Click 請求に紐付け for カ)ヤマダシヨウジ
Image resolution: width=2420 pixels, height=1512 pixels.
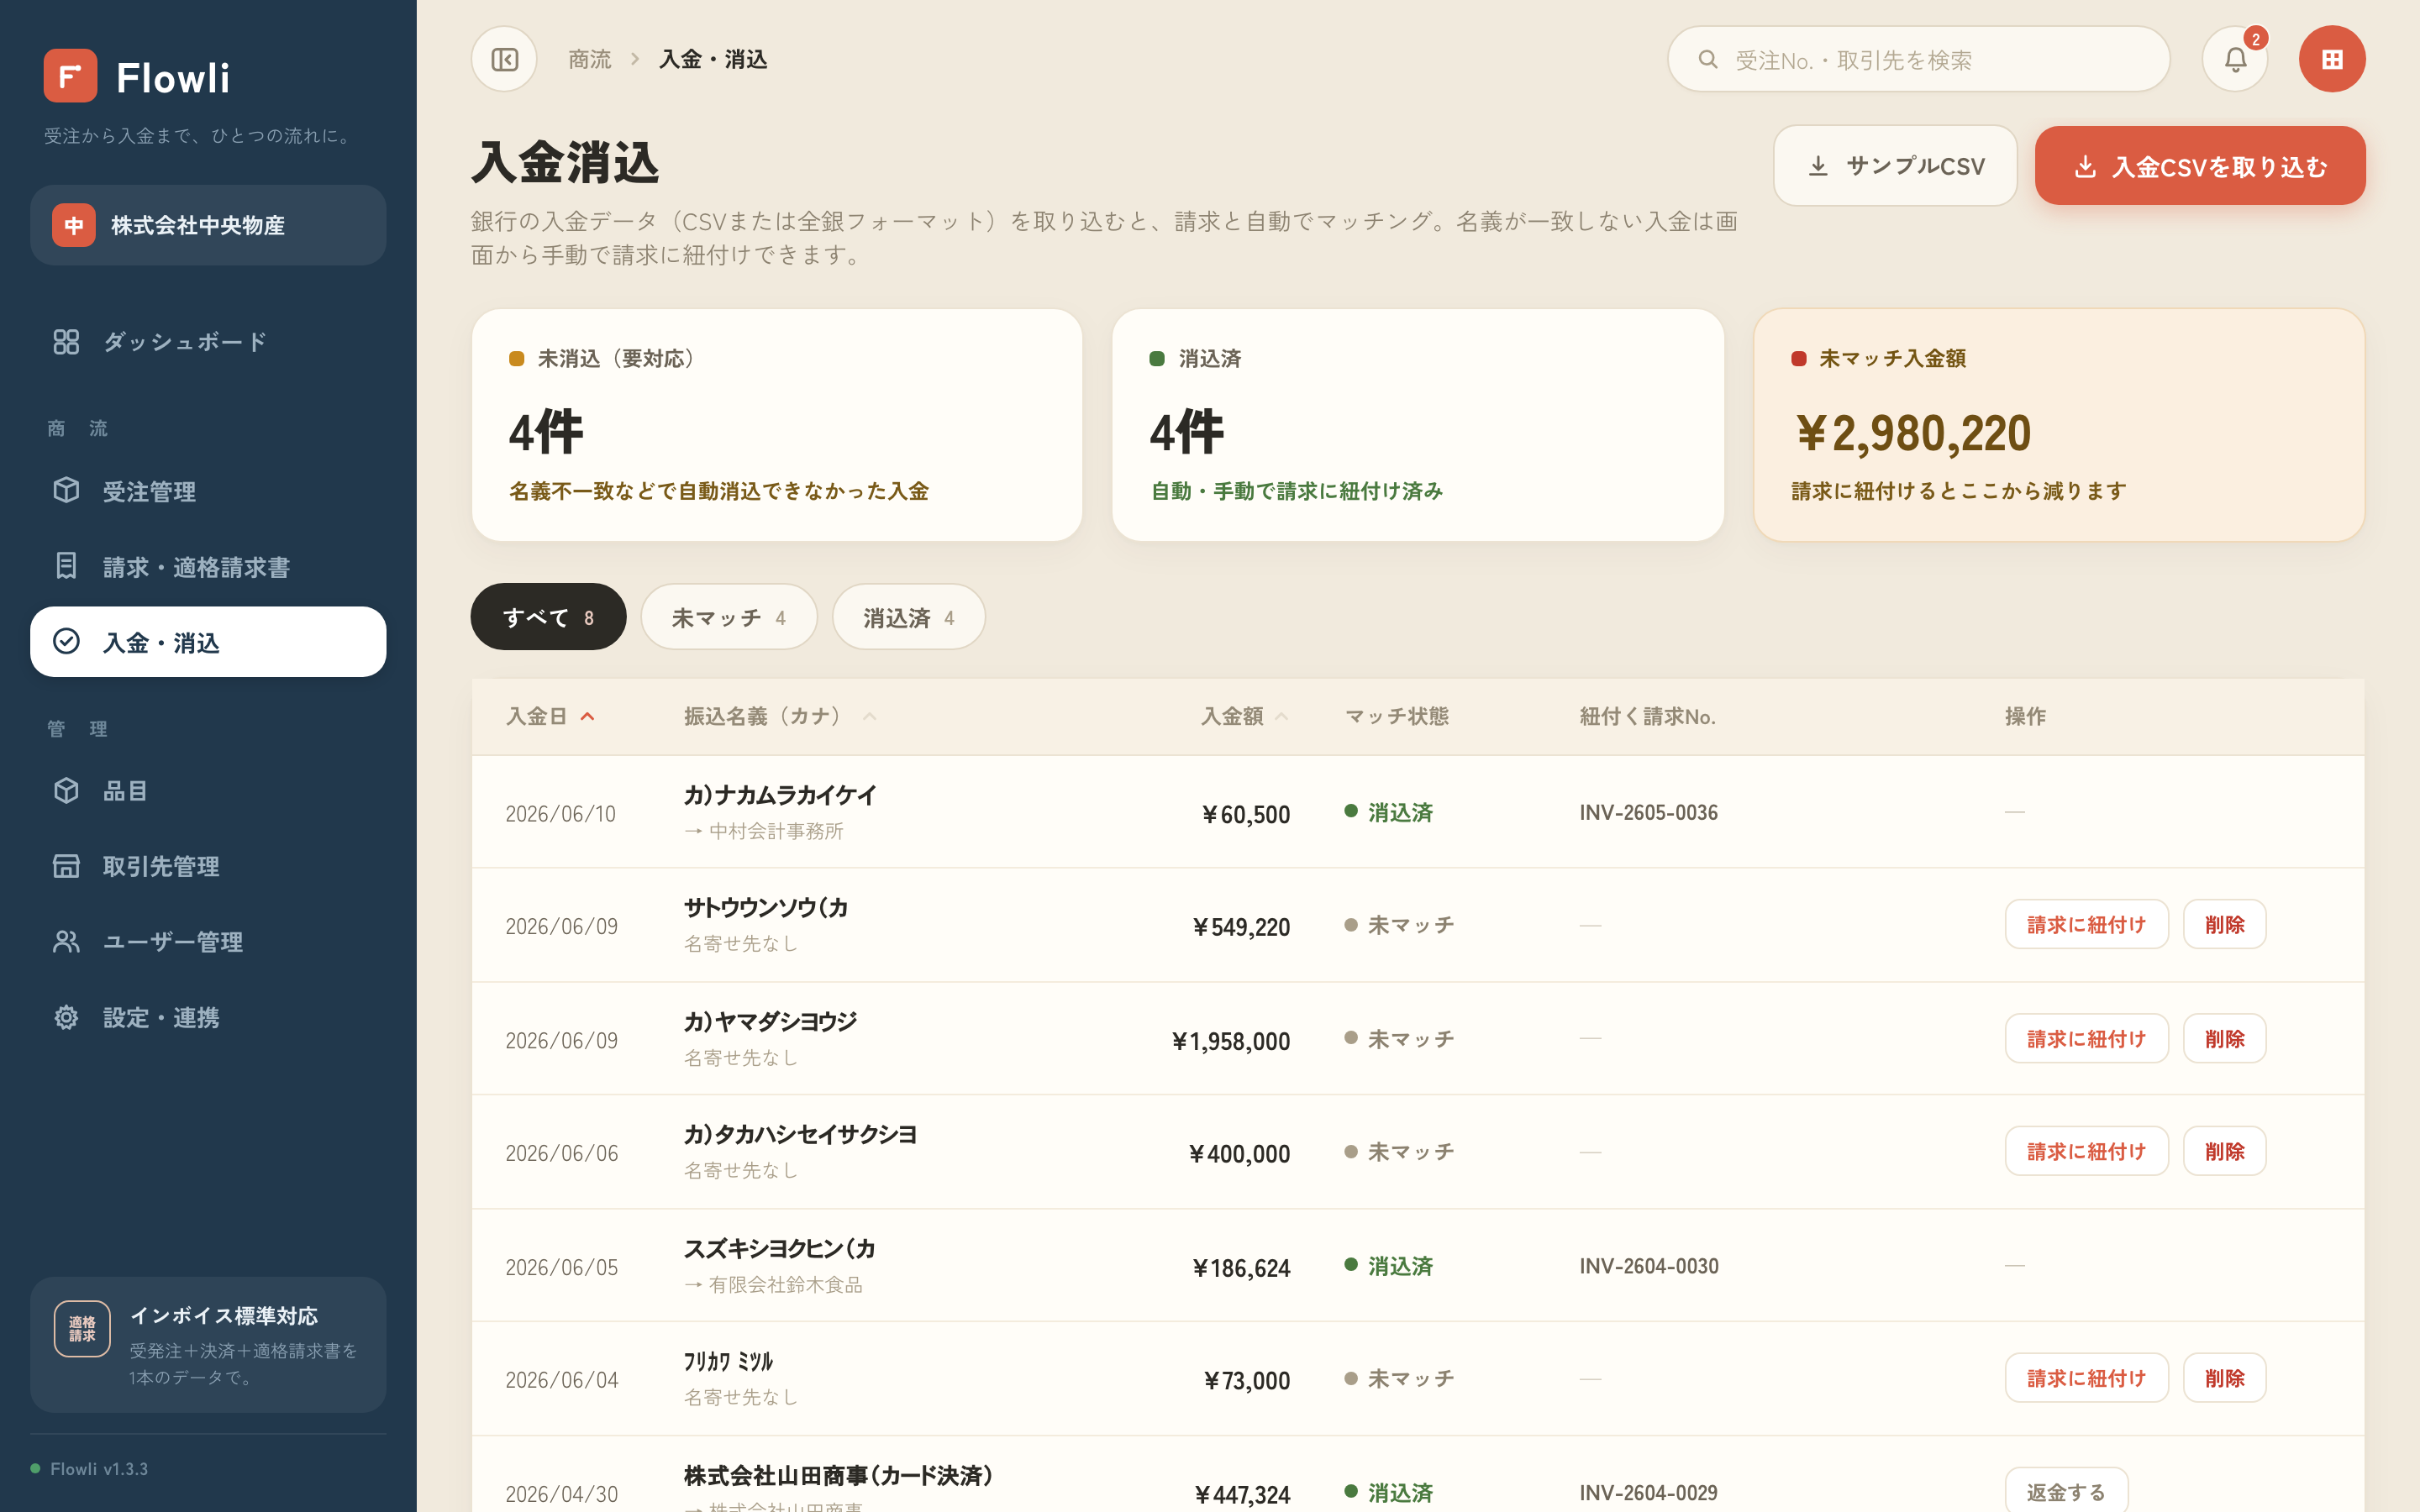(2086, 1039)
